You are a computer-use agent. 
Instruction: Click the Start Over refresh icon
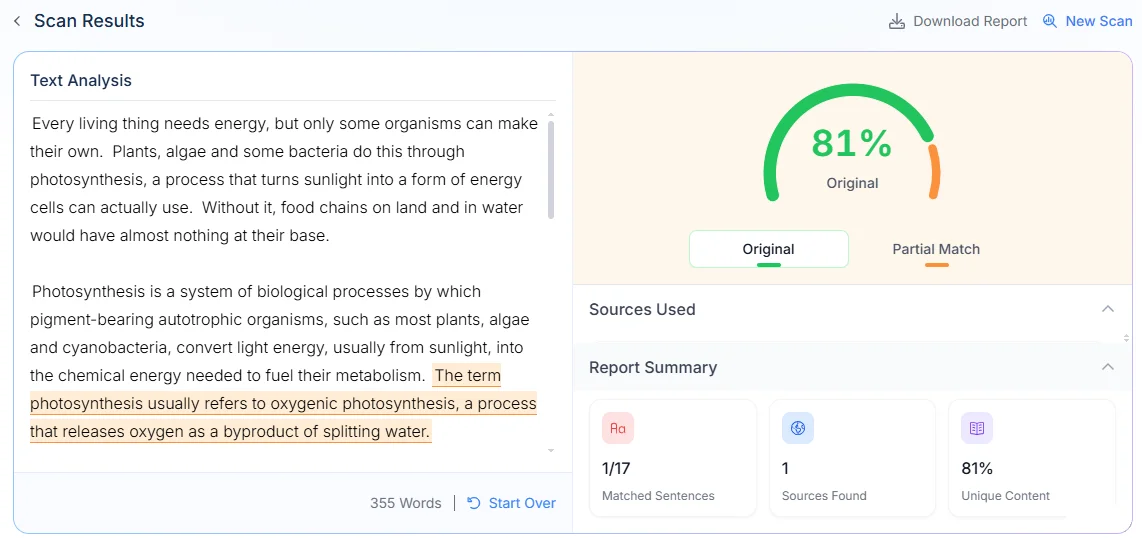473,503
